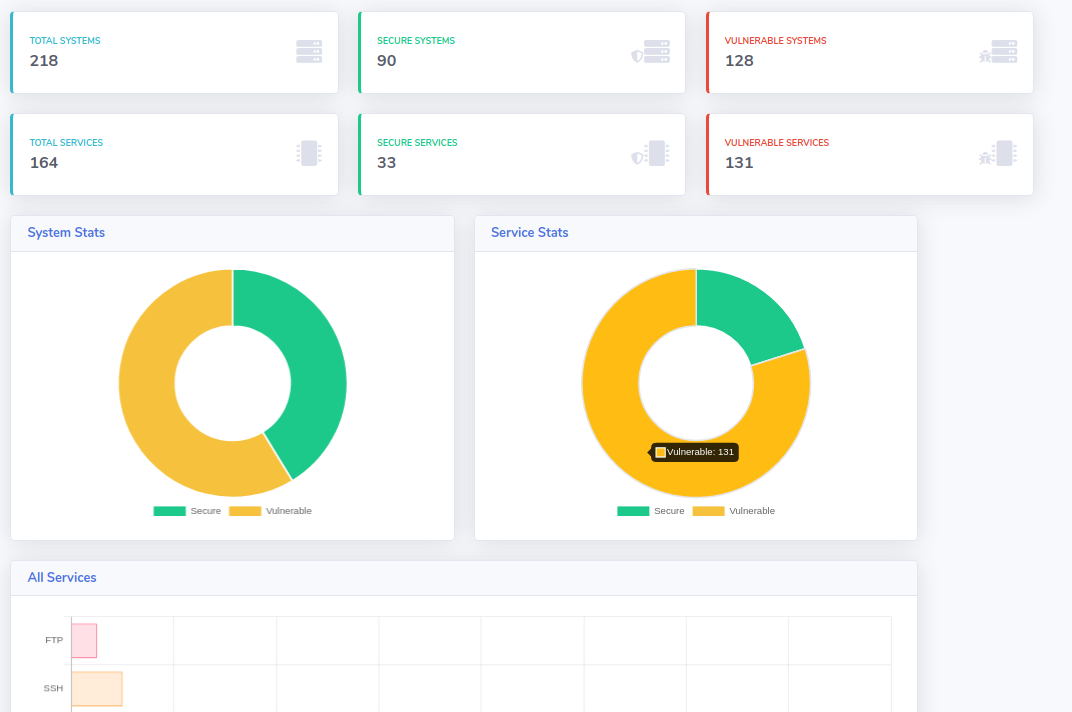Click the Secure legend label in Service Stats
The width and height of the screenshot is (1072, 712).
coord(669,511)
